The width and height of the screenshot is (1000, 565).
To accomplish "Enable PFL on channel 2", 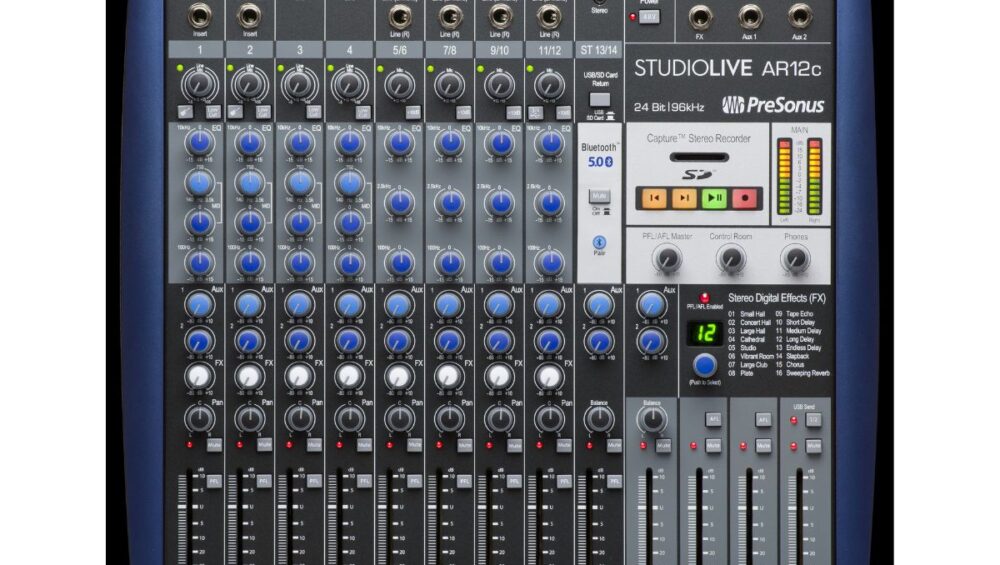I will [264, 481].
